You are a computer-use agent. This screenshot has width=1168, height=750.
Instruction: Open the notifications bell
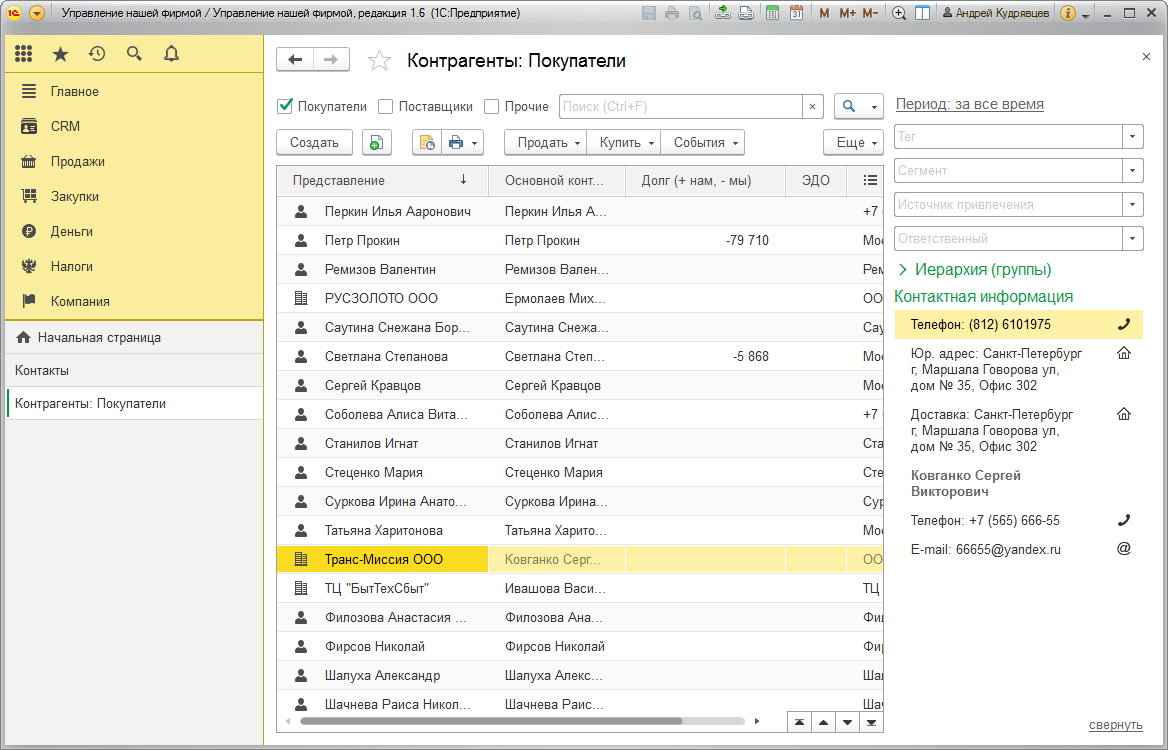pyautogui.click(x=171, y=54)
